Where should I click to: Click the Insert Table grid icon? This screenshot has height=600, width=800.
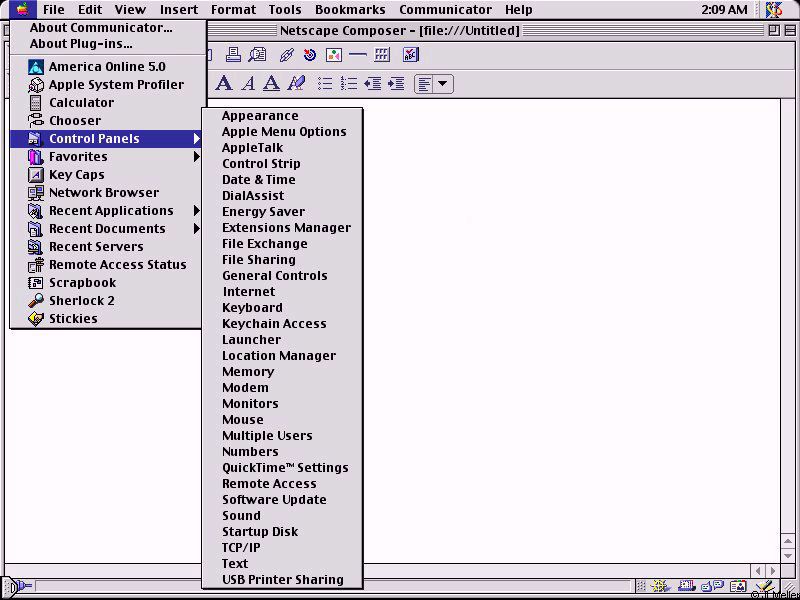[382, 55]
